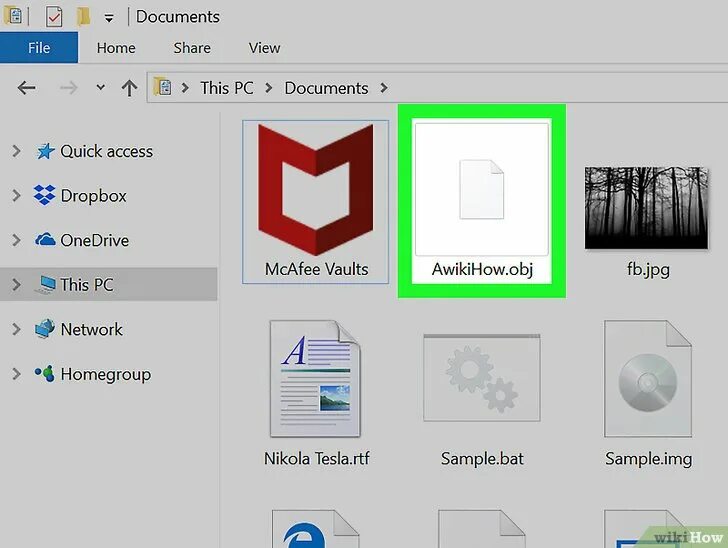Expand the OneDrive tree node
The image size is (728, 548).
(16, 240)
